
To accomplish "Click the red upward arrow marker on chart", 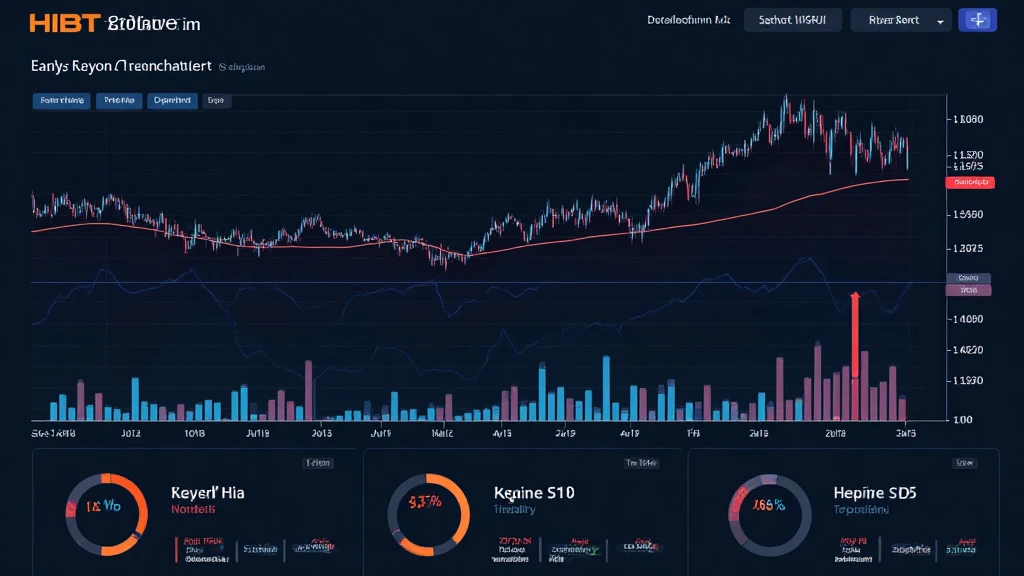I will click(x=855, y=332).
